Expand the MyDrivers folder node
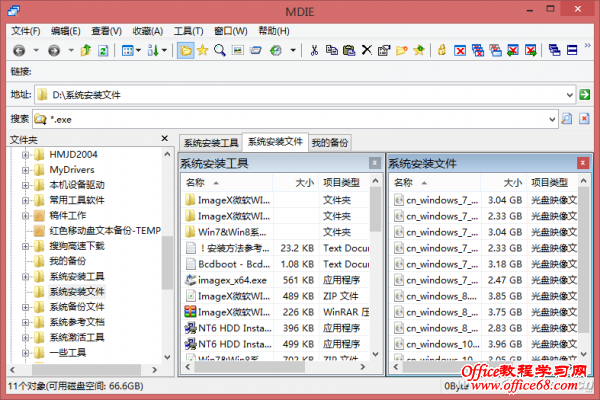Viewport: 600px width, 400px height. pyautogui.click(x=25, y=170)
